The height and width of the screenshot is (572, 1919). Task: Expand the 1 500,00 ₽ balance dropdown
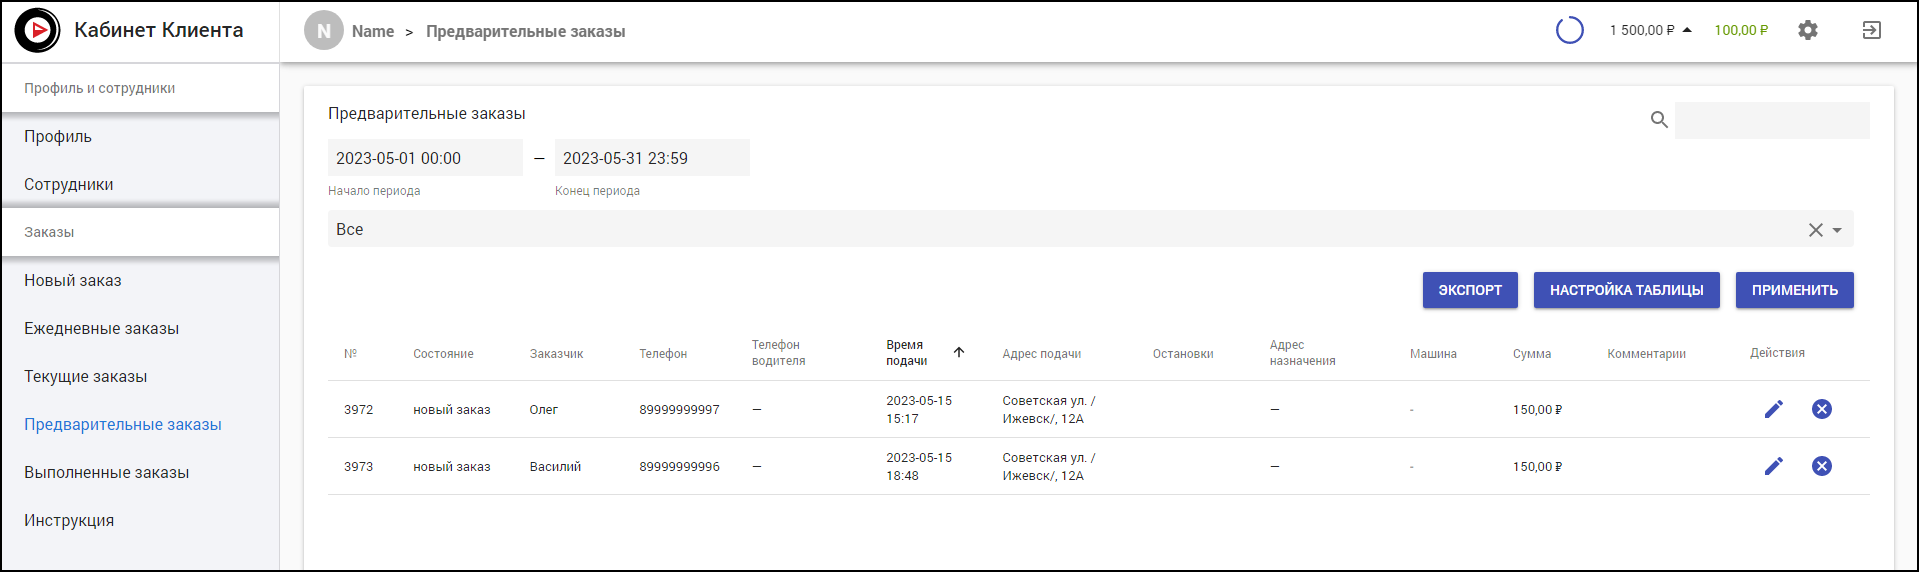click(x=1687, y=30)
